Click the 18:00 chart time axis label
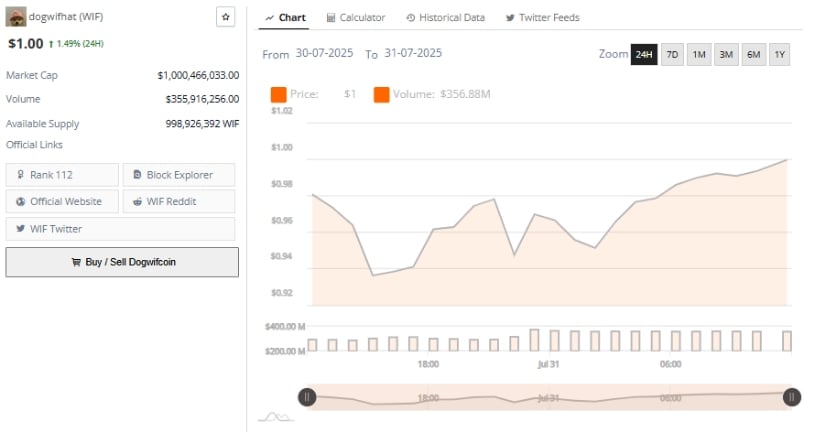 tap(428, 364)
